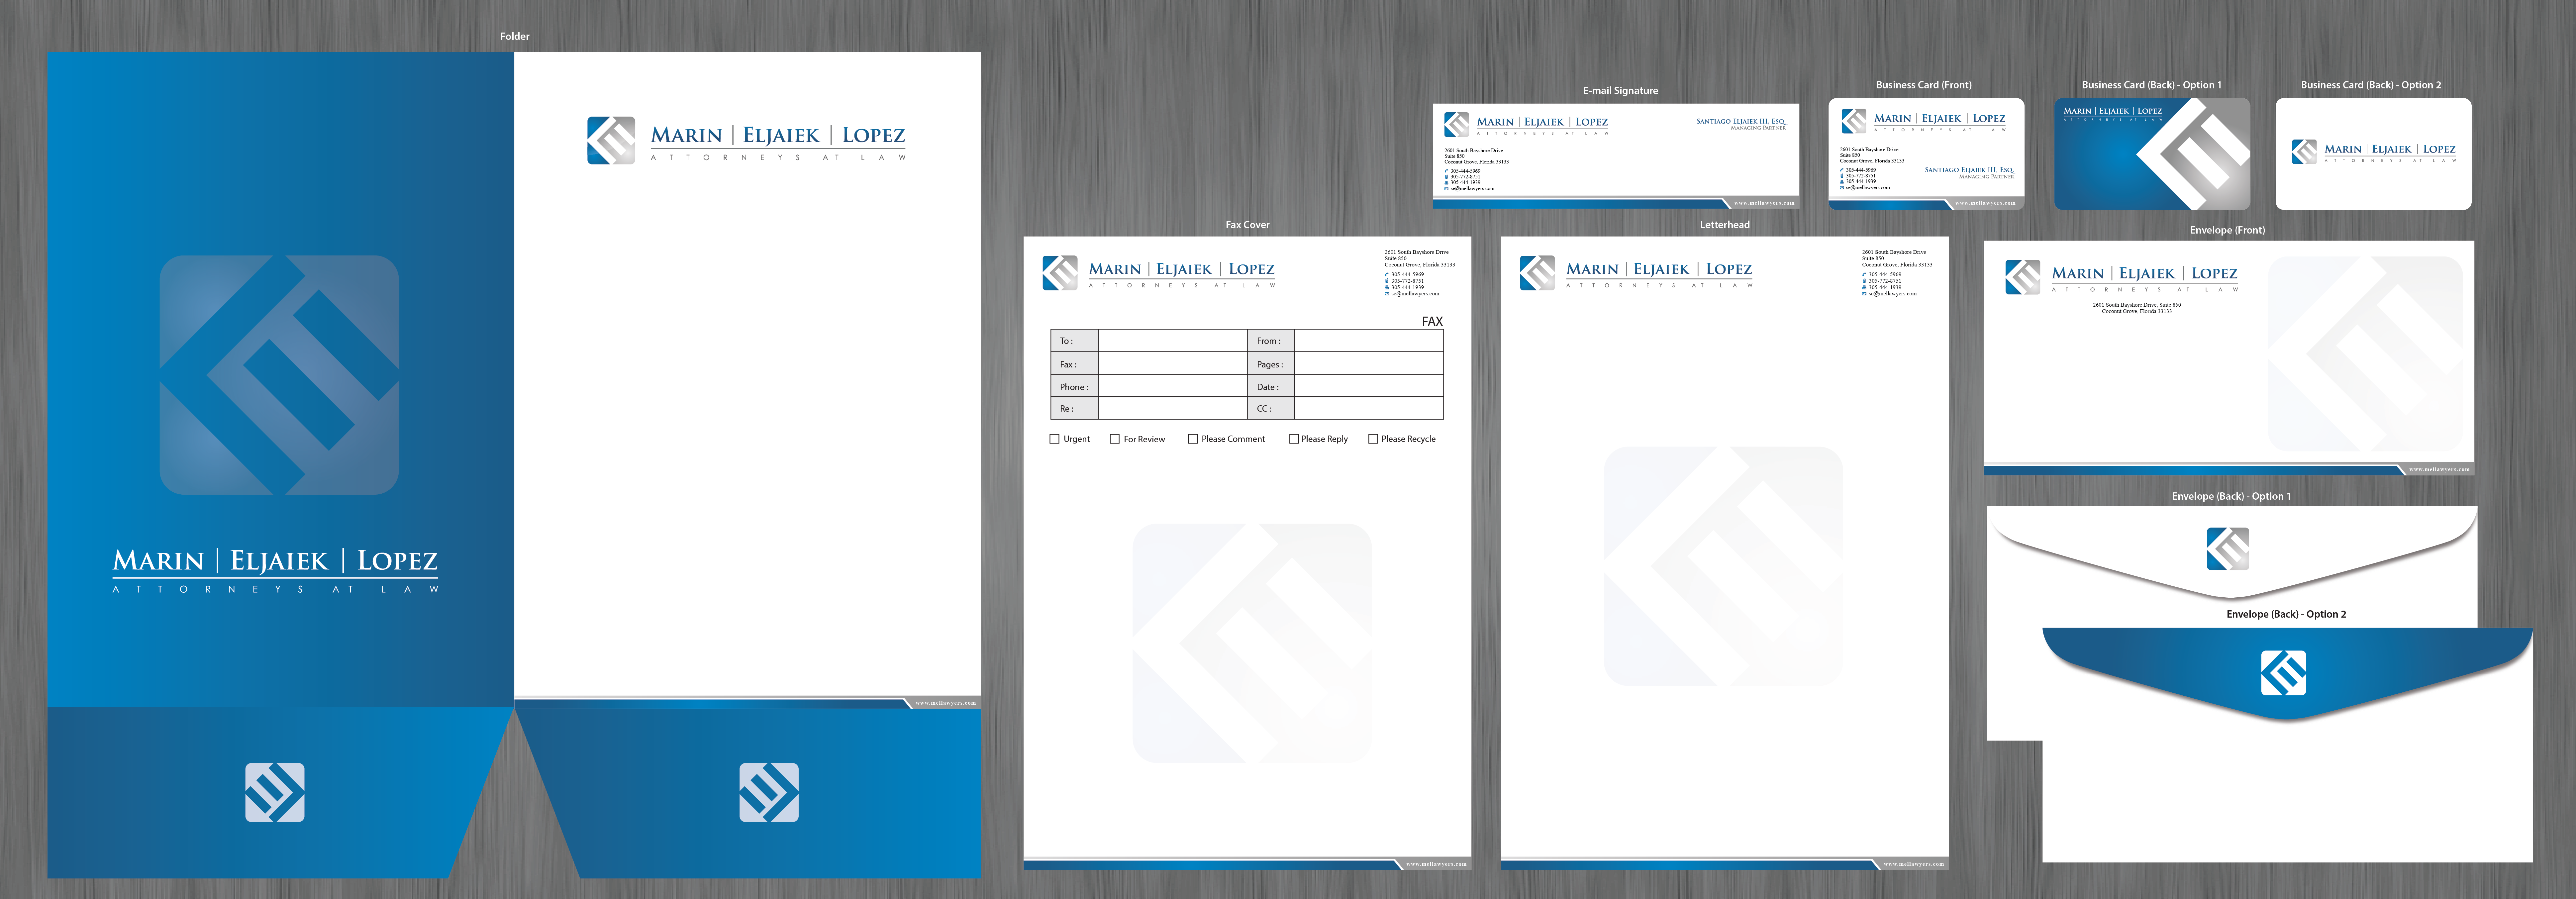This screenshot has height=899, width=2576.
Task: Click the 'Business Card (Back) - Option 1' caption
Action: pos(2152,85)
